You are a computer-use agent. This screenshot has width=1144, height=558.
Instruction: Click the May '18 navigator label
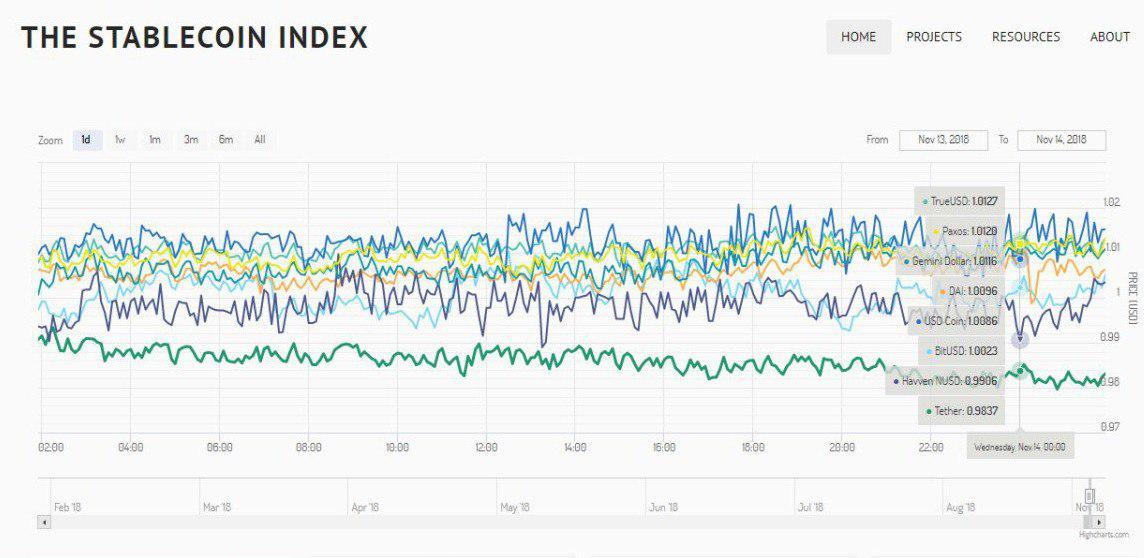pyautogui.click(x=515, y=507)
